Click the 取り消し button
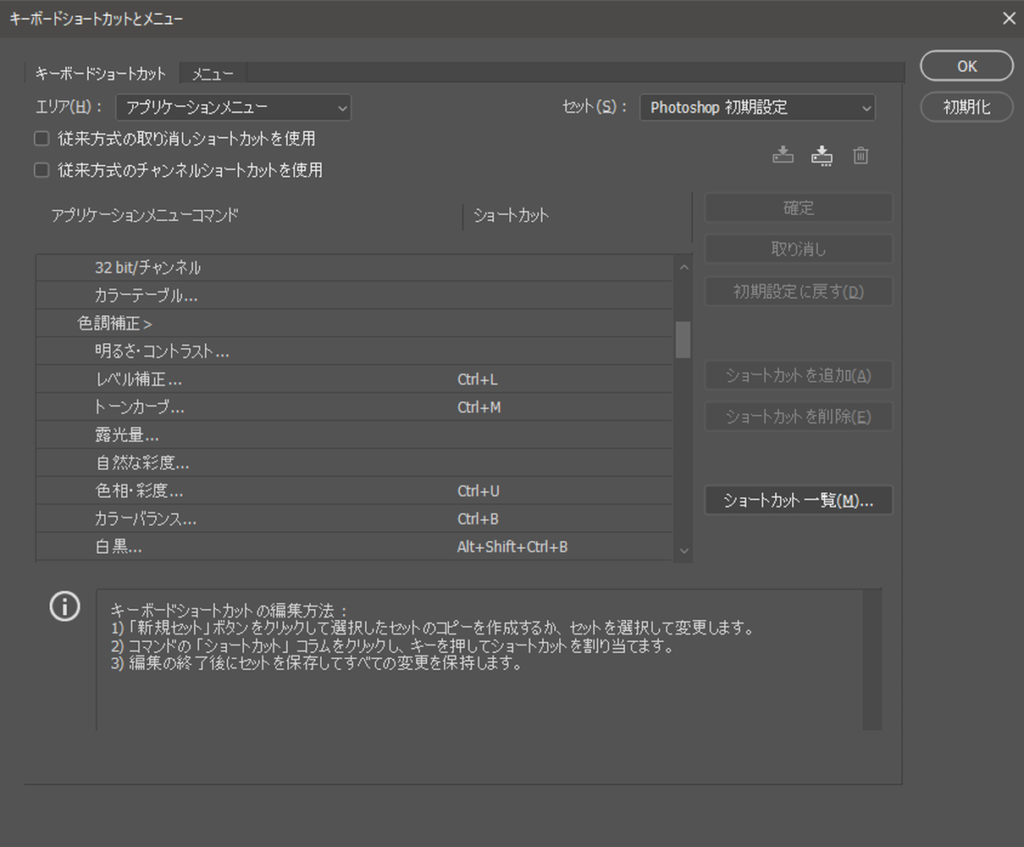 [798, 248]
